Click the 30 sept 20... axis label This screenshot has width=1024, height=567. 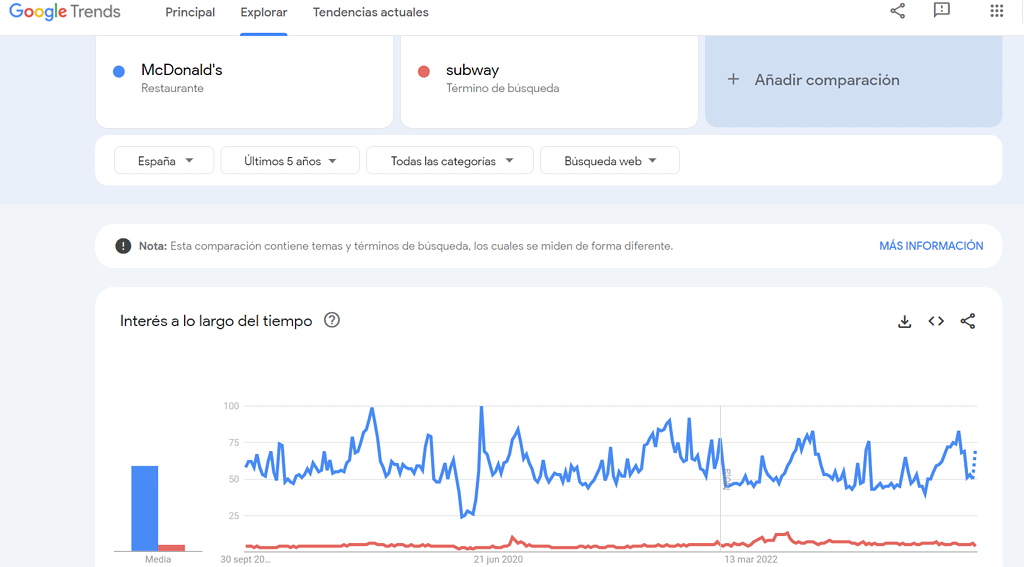(x=245, y=559)
